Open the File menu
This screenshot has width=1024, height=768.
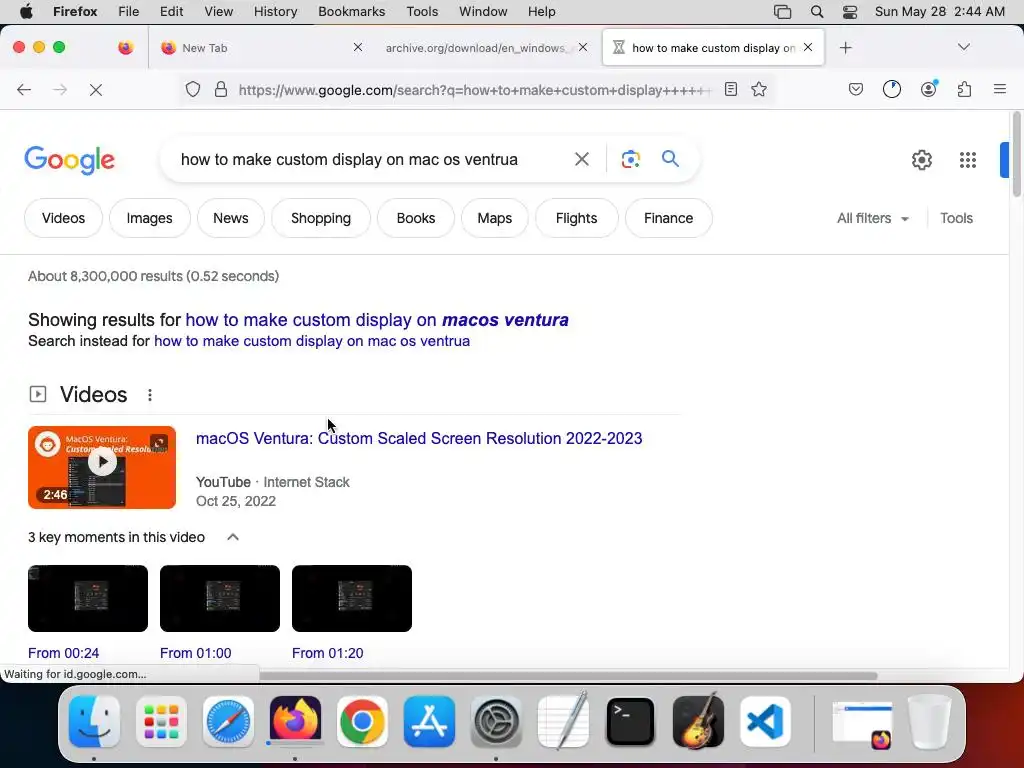coord(129,12)
